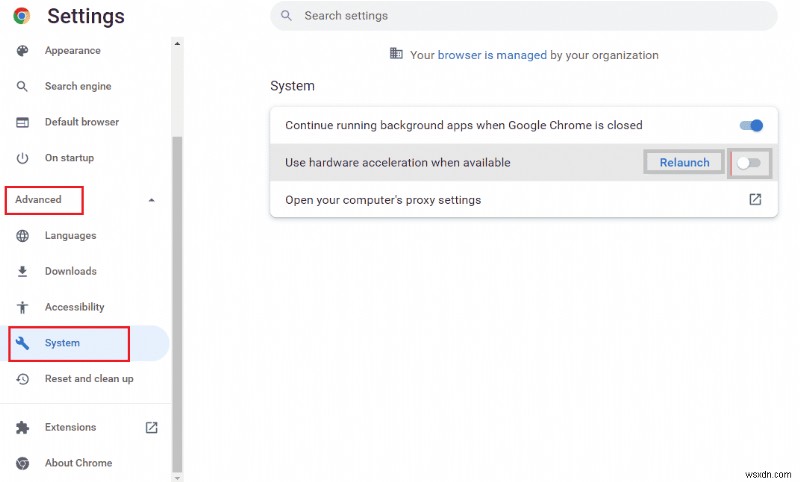Open the 'browser is managed' link

(x=492, y=55)
